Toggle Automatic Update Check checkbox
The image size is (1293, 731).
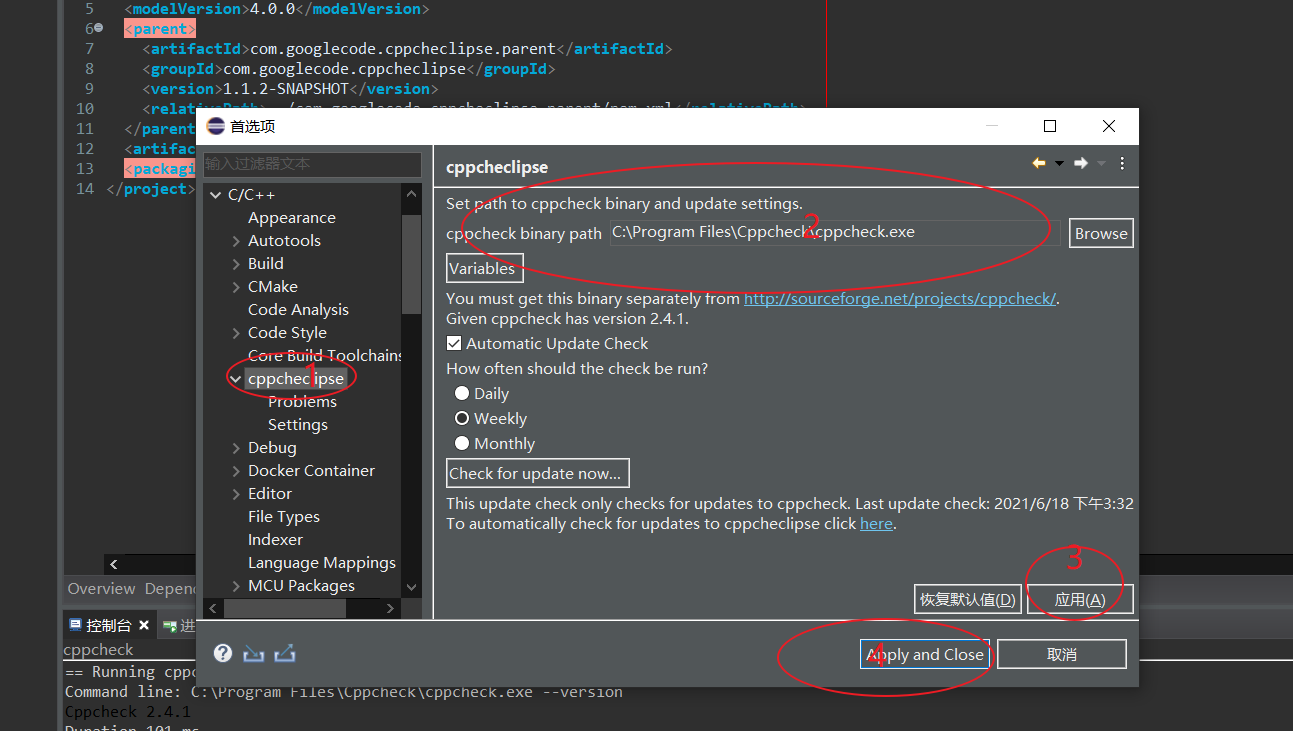point(454,343)
